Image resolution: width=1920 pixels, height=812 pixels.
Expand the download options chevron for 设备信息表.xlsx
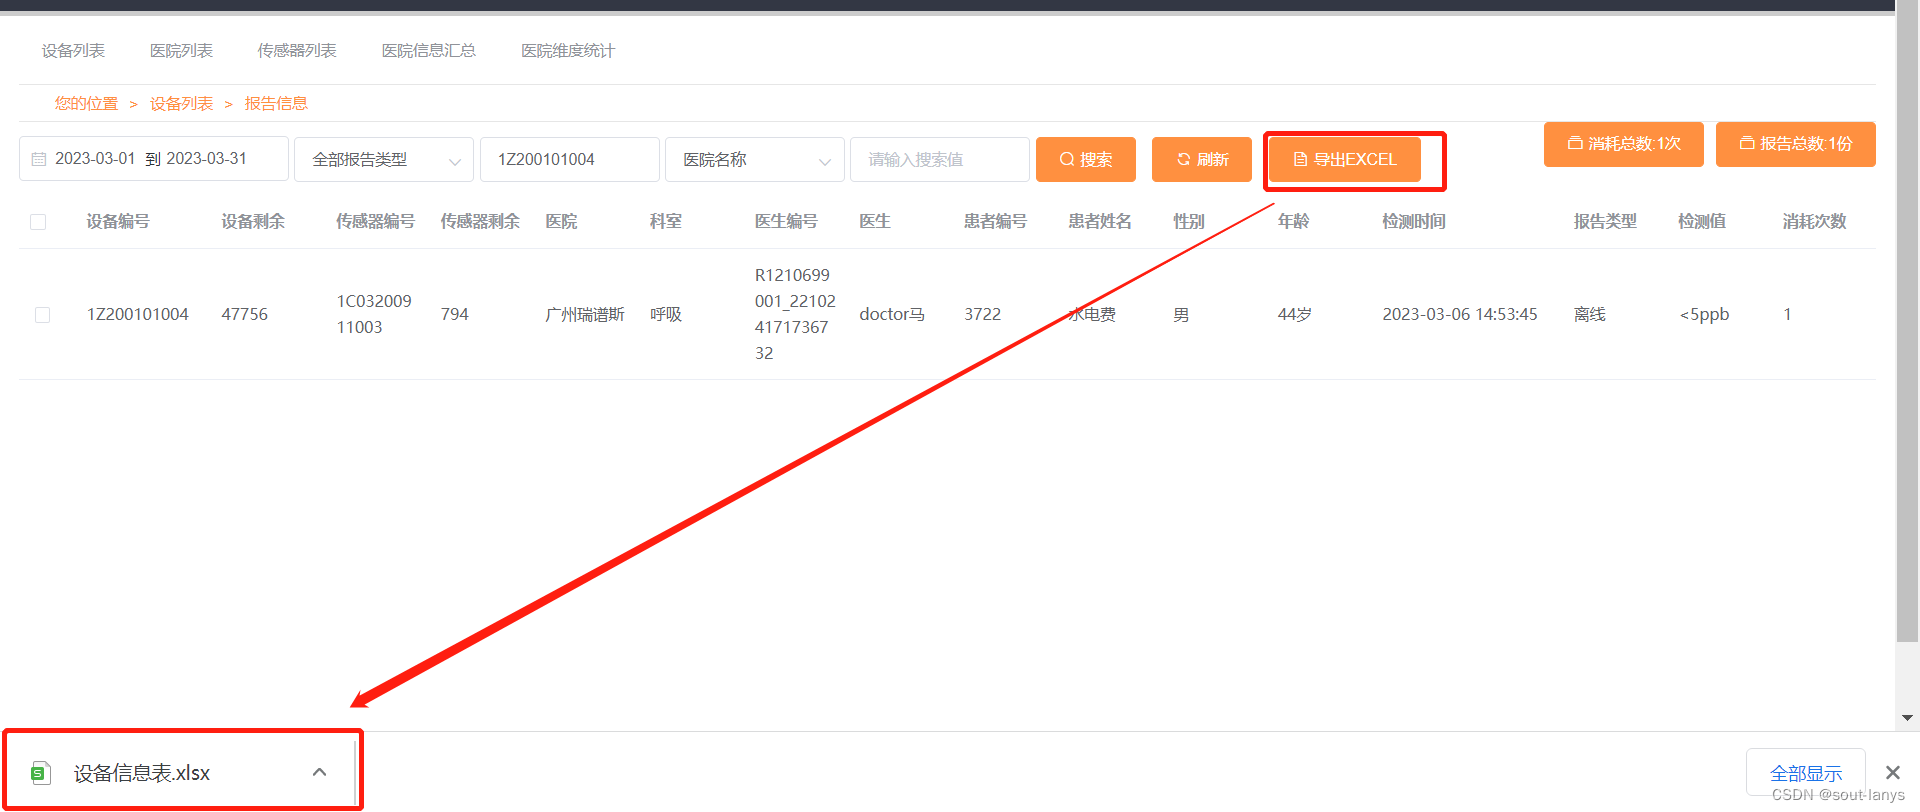[320, 772]
